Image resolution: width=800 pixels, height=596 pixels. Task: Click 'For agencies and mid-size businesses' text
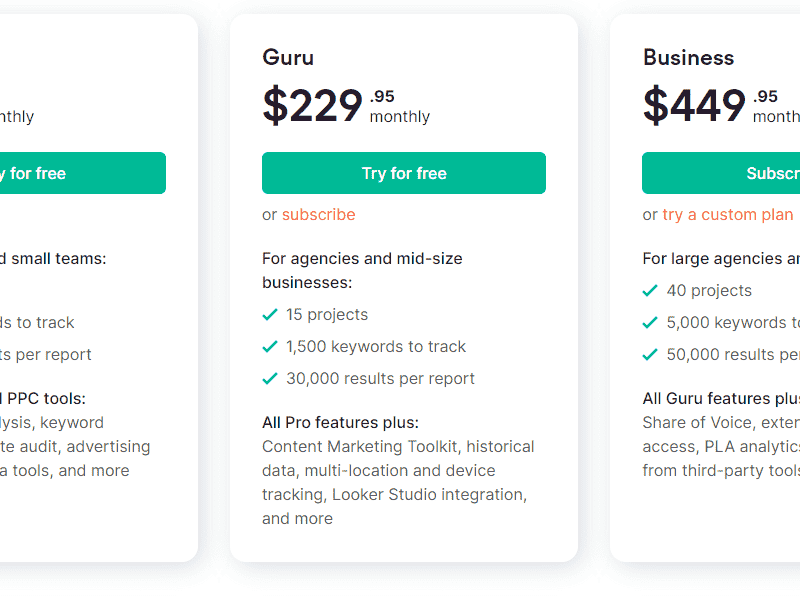[362, 270]
